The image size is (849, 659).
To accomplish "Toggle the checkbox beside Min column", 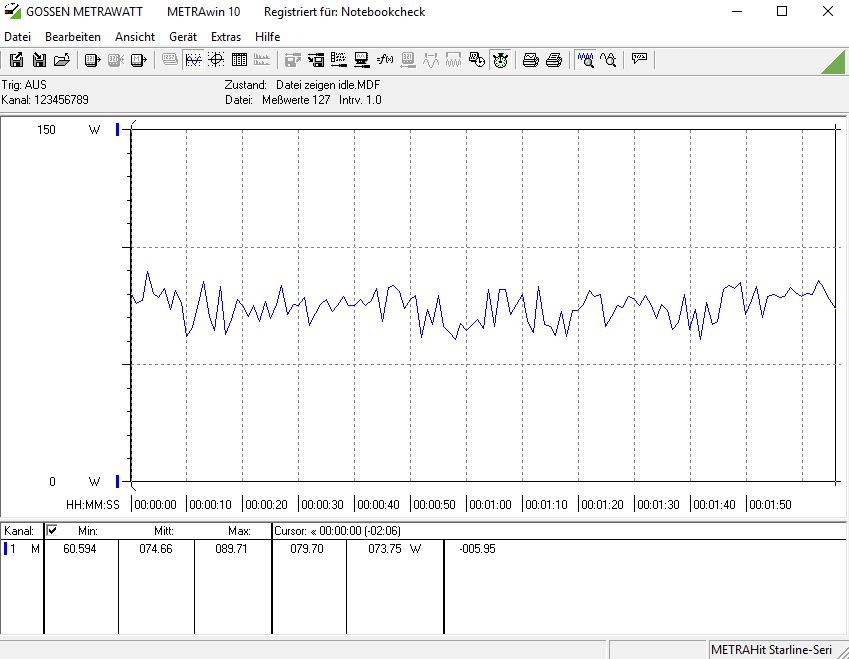I will [x=53, y=530].
